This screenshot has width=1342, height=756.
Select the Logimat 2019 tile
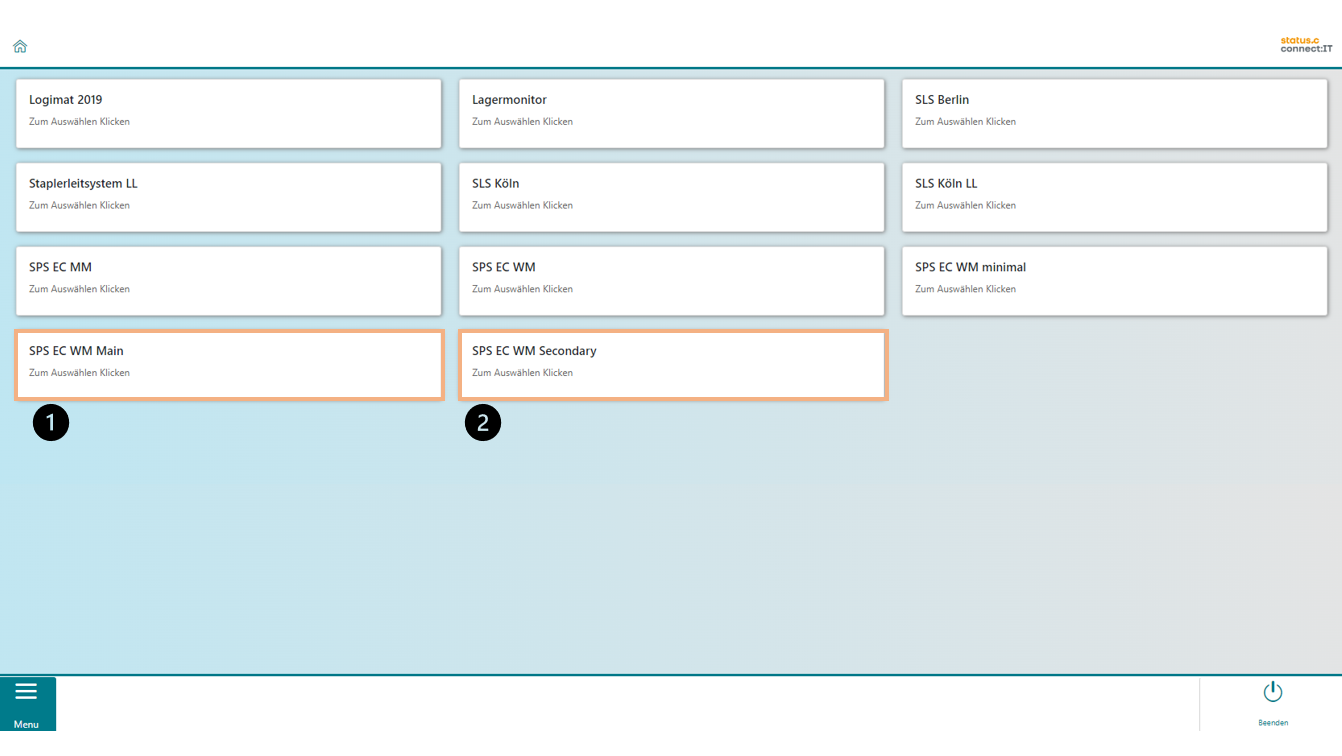click(228, 113)
